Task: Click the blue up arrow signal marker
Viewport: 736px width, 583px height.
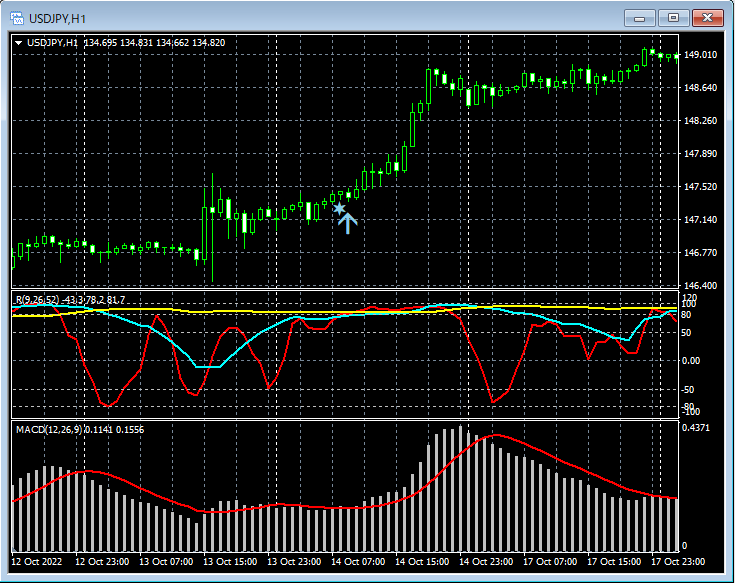Action: [x=347, y=223]
